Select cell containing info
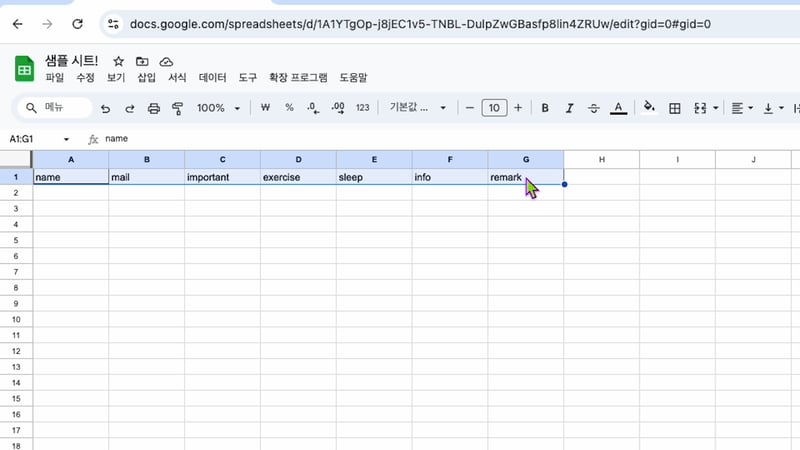The height and width of the screenshot is (450, 800). [450, 177]
